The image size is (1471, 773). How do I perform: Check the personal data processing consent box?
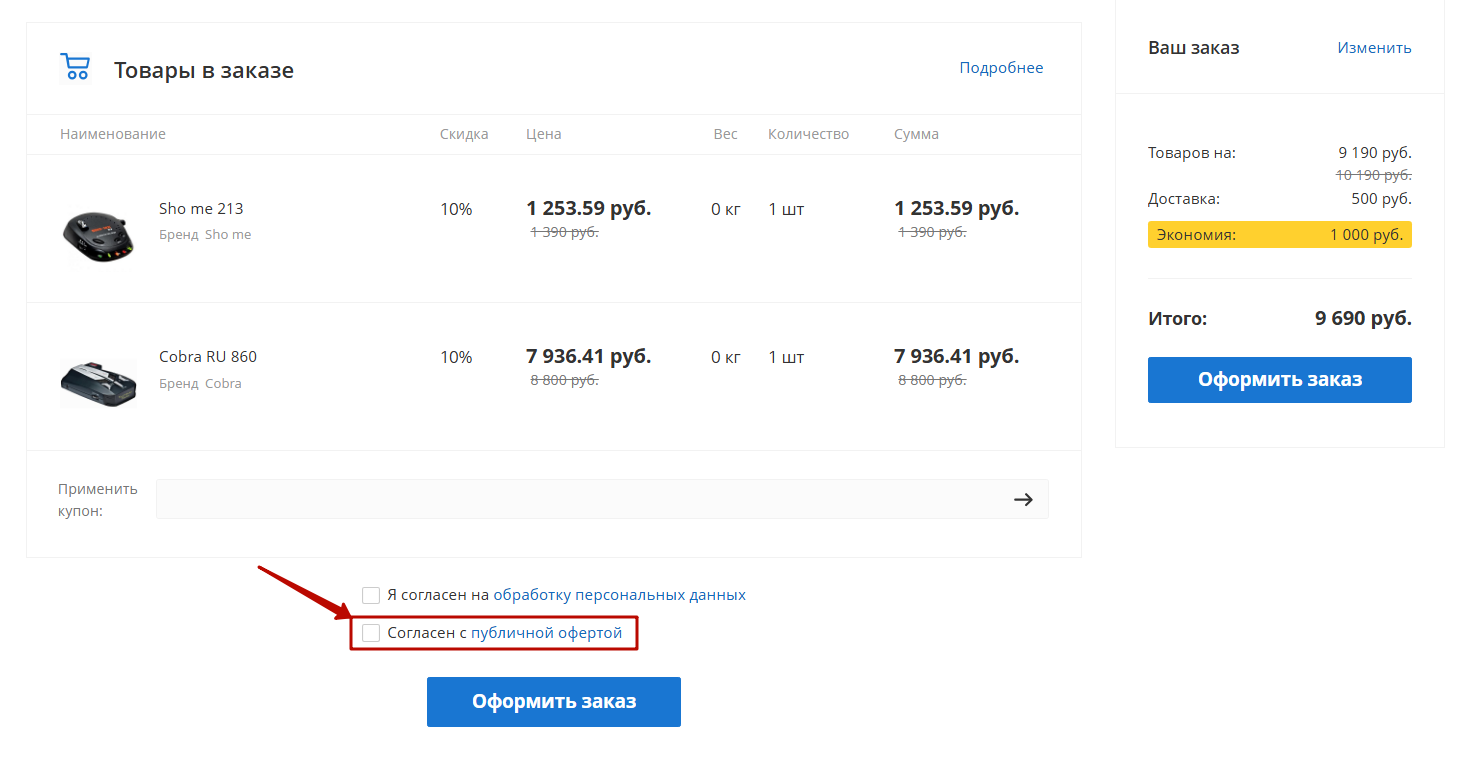point(371,595)
